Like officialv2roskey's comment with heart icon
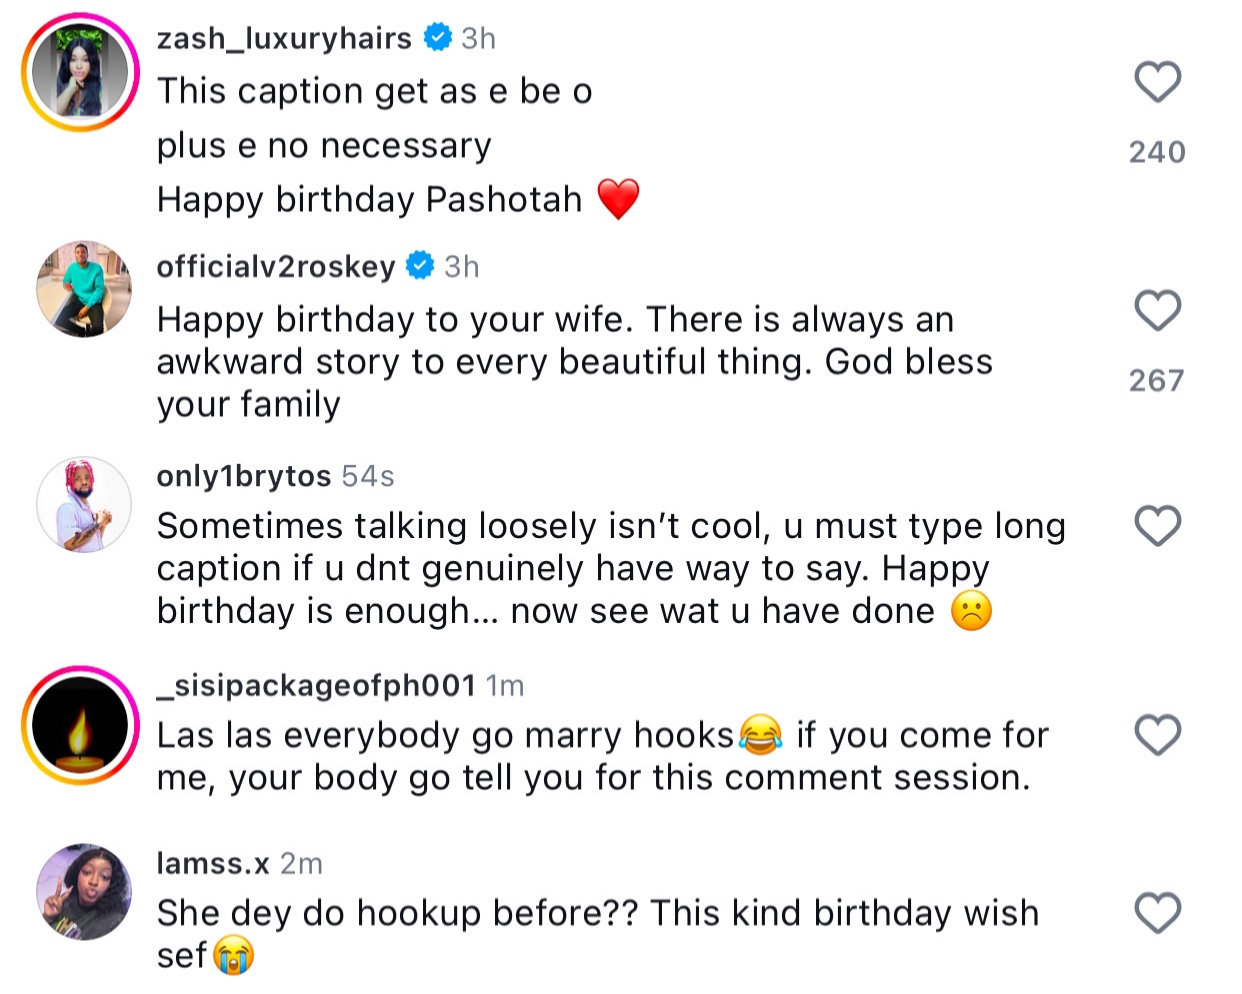Screen dimensions: 1242x994 (x=1158, y=311)
